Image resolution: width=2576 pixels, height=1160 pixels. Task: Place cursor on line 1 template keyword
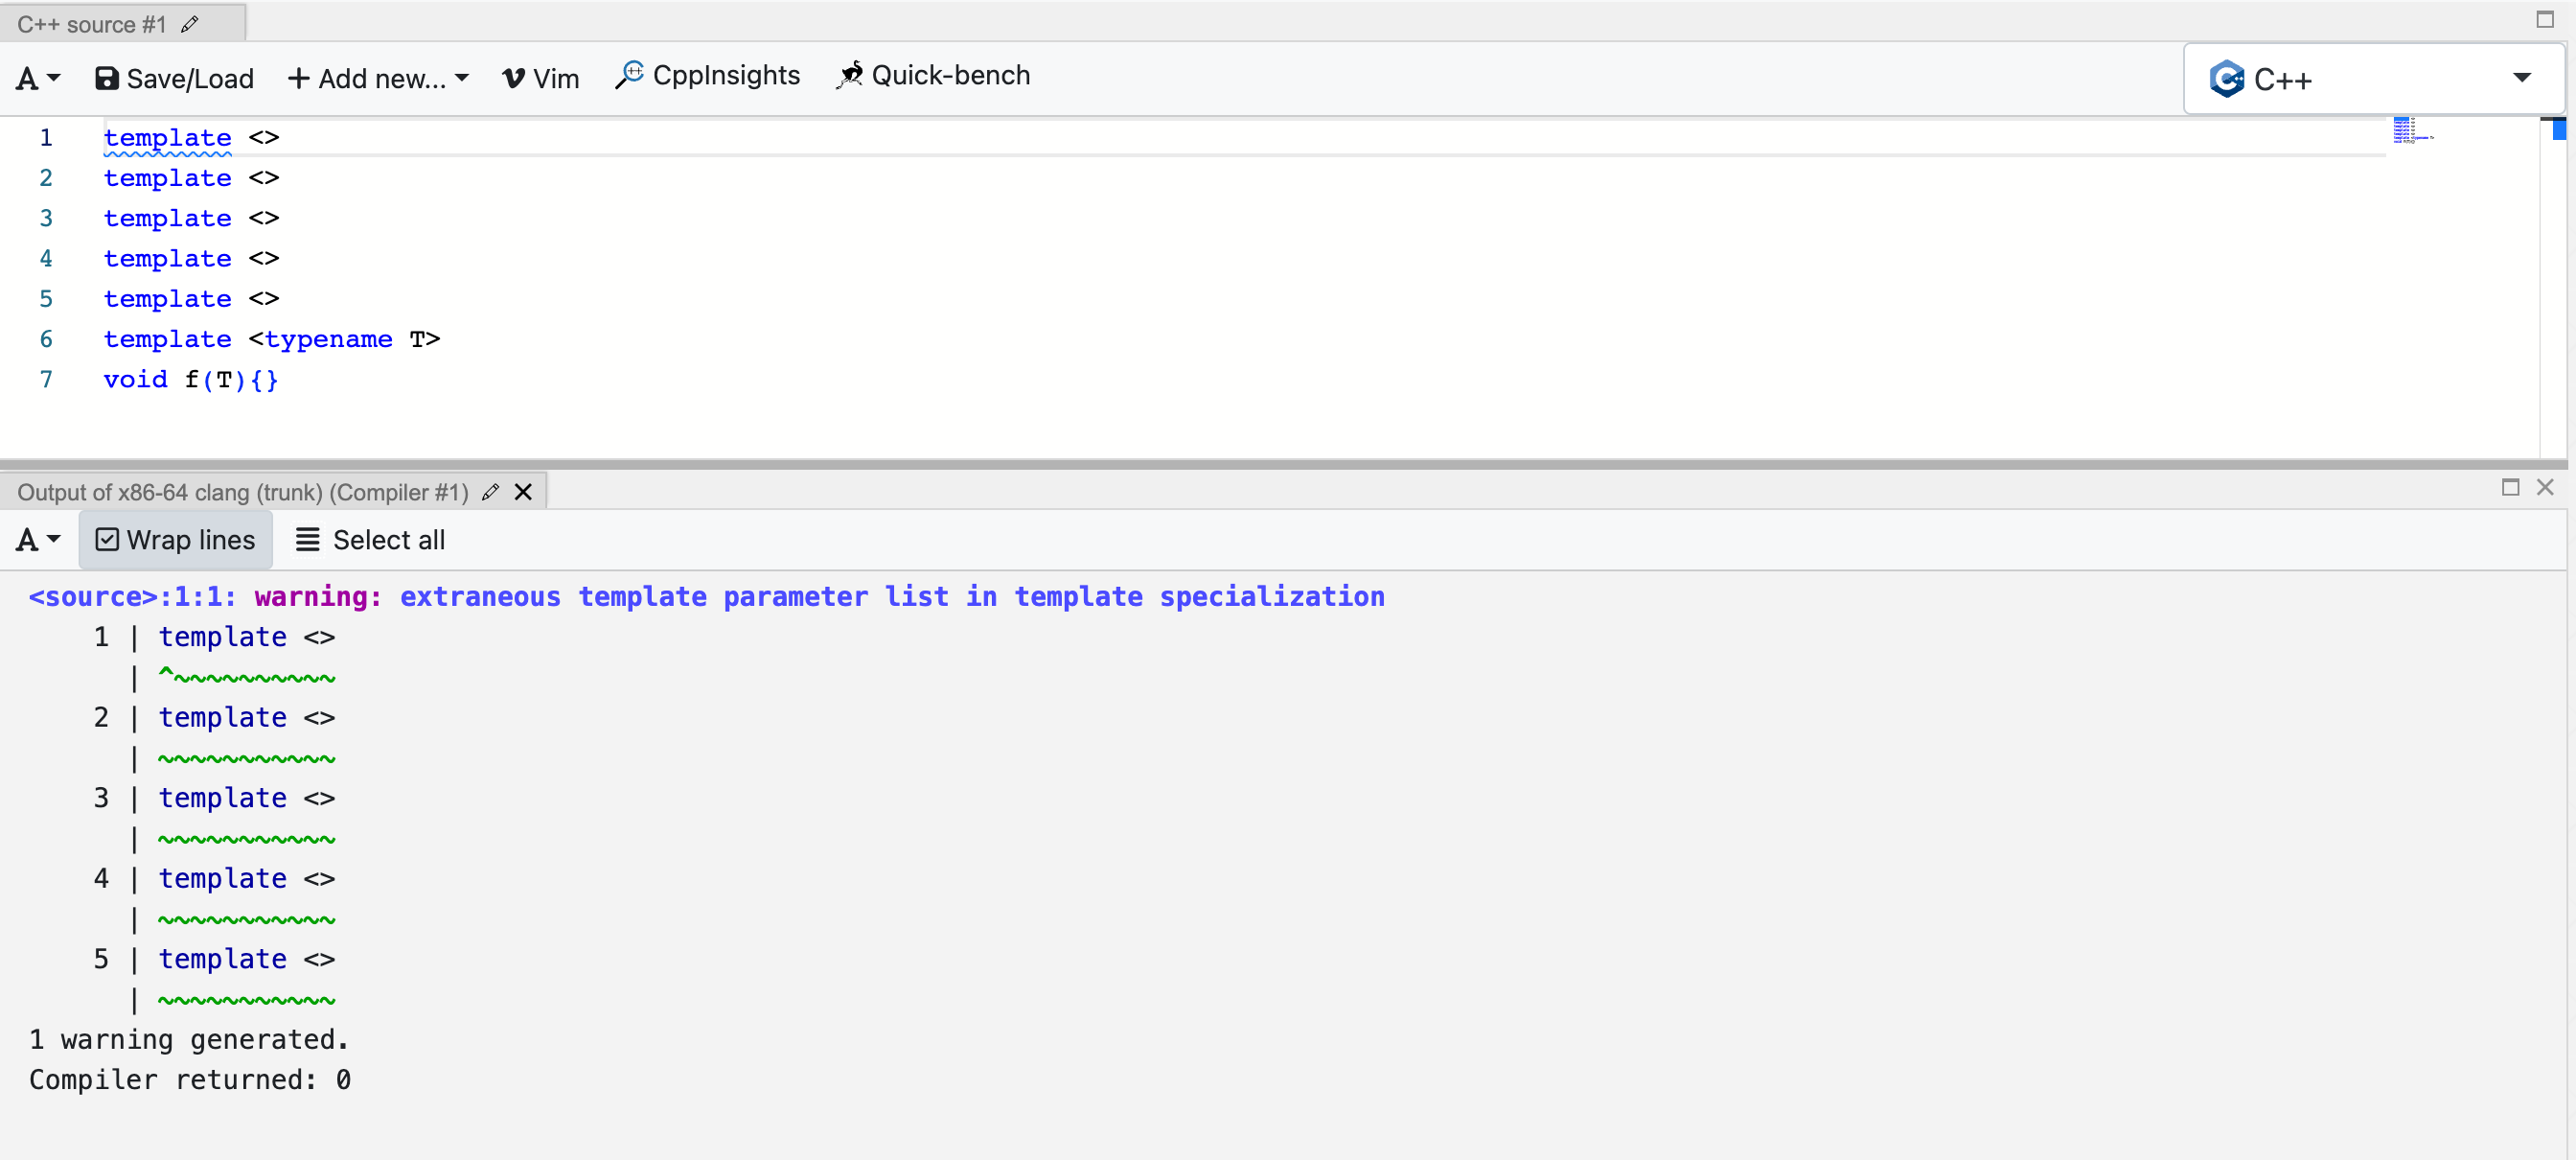click(167, 138)
